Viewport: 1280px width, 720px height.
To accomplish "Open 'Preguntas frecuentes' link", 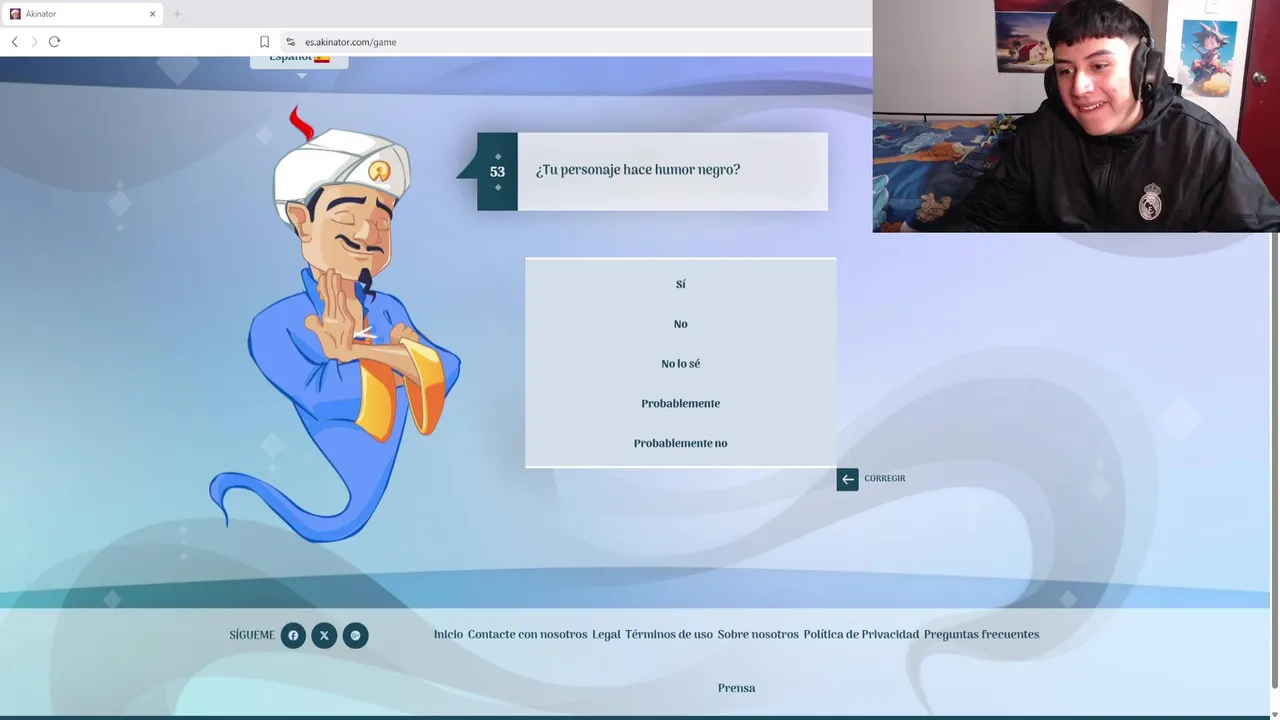I will [x=981, y=634].
